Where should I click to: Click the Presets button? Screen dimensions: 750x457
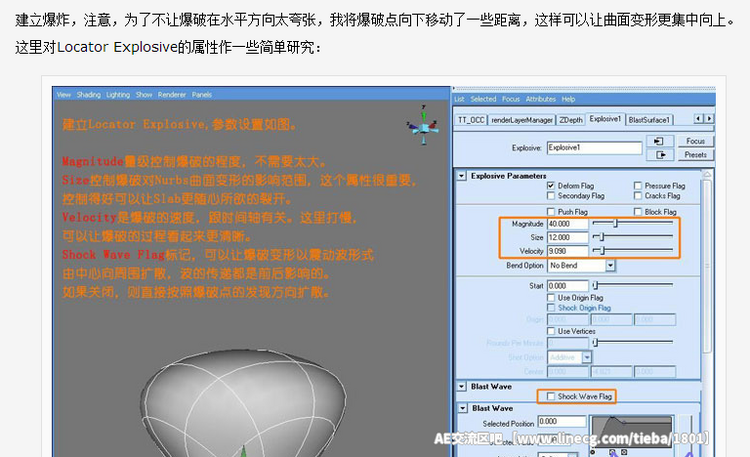click(696, 155)
